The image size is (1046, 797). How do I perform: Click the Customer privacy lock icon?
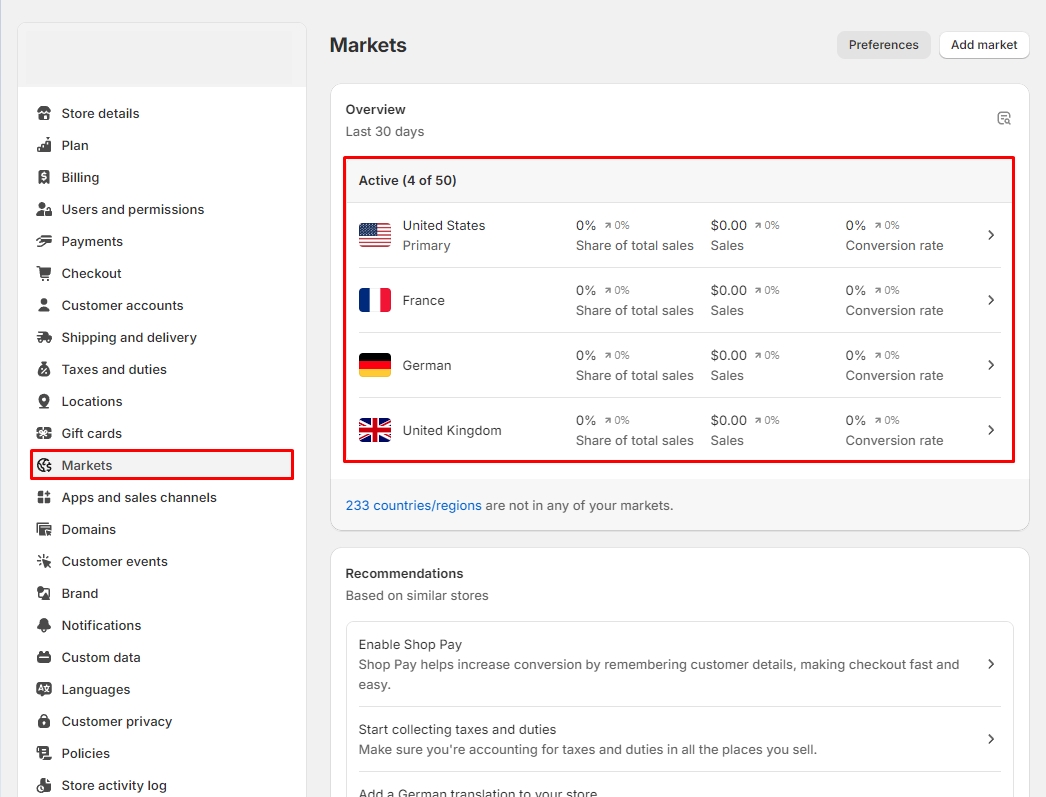[44, 721]
